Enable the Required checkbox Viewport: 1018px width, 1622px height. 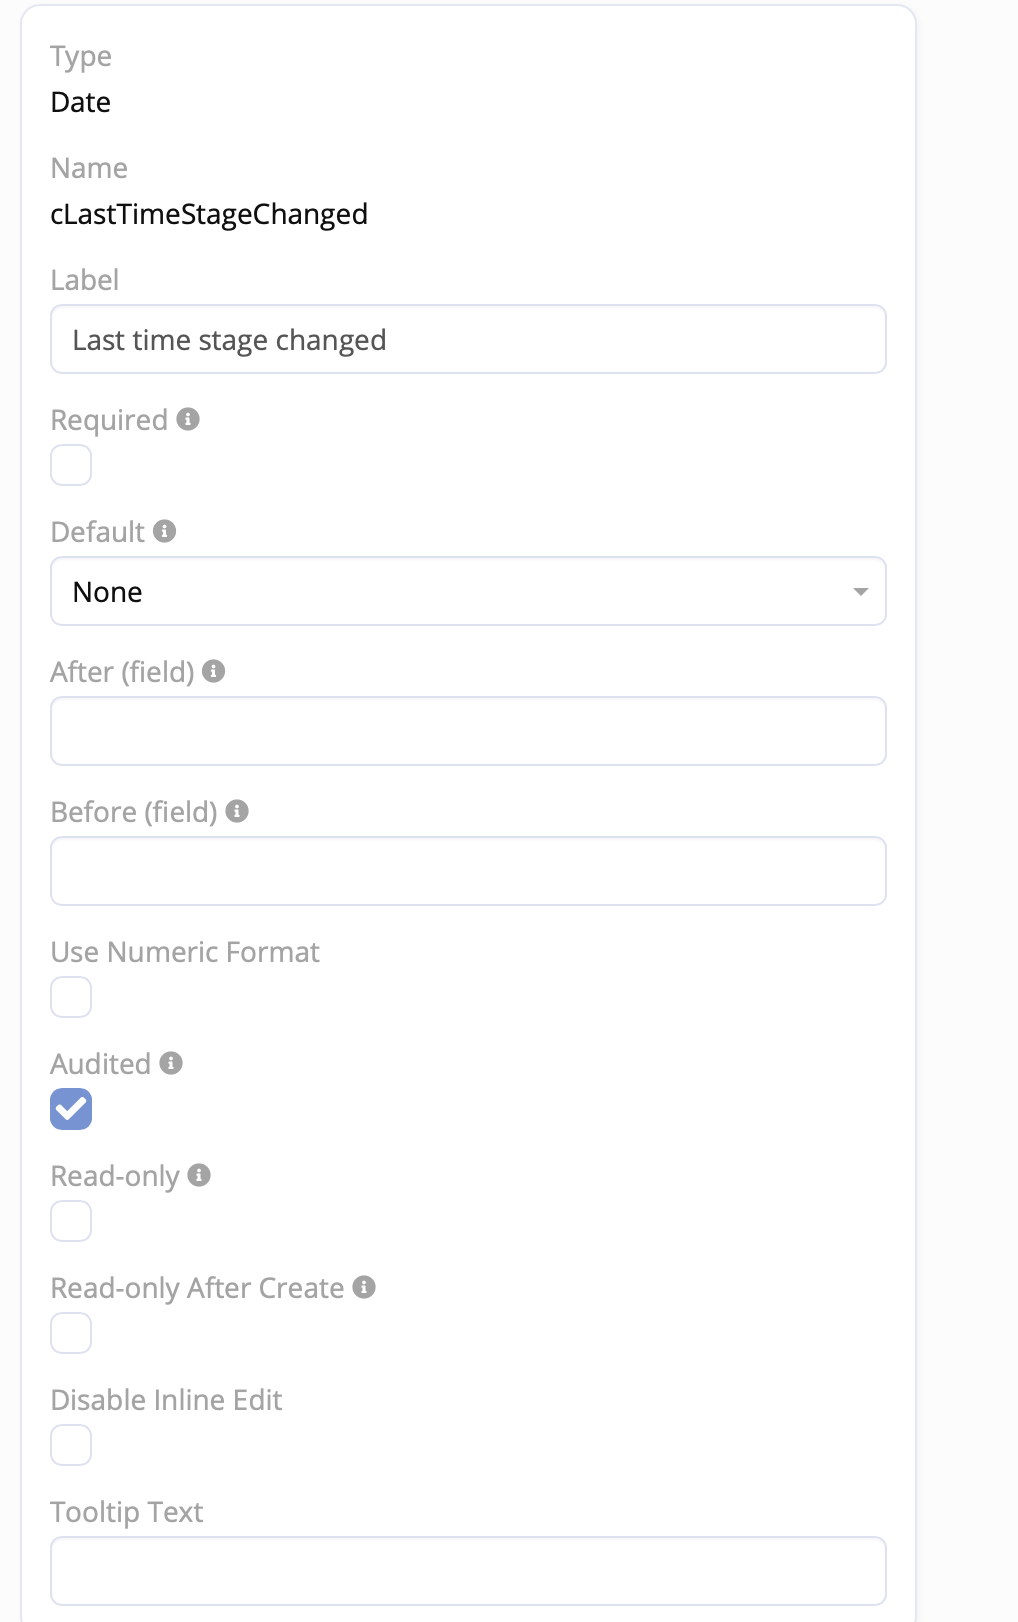tap(71, 465)
